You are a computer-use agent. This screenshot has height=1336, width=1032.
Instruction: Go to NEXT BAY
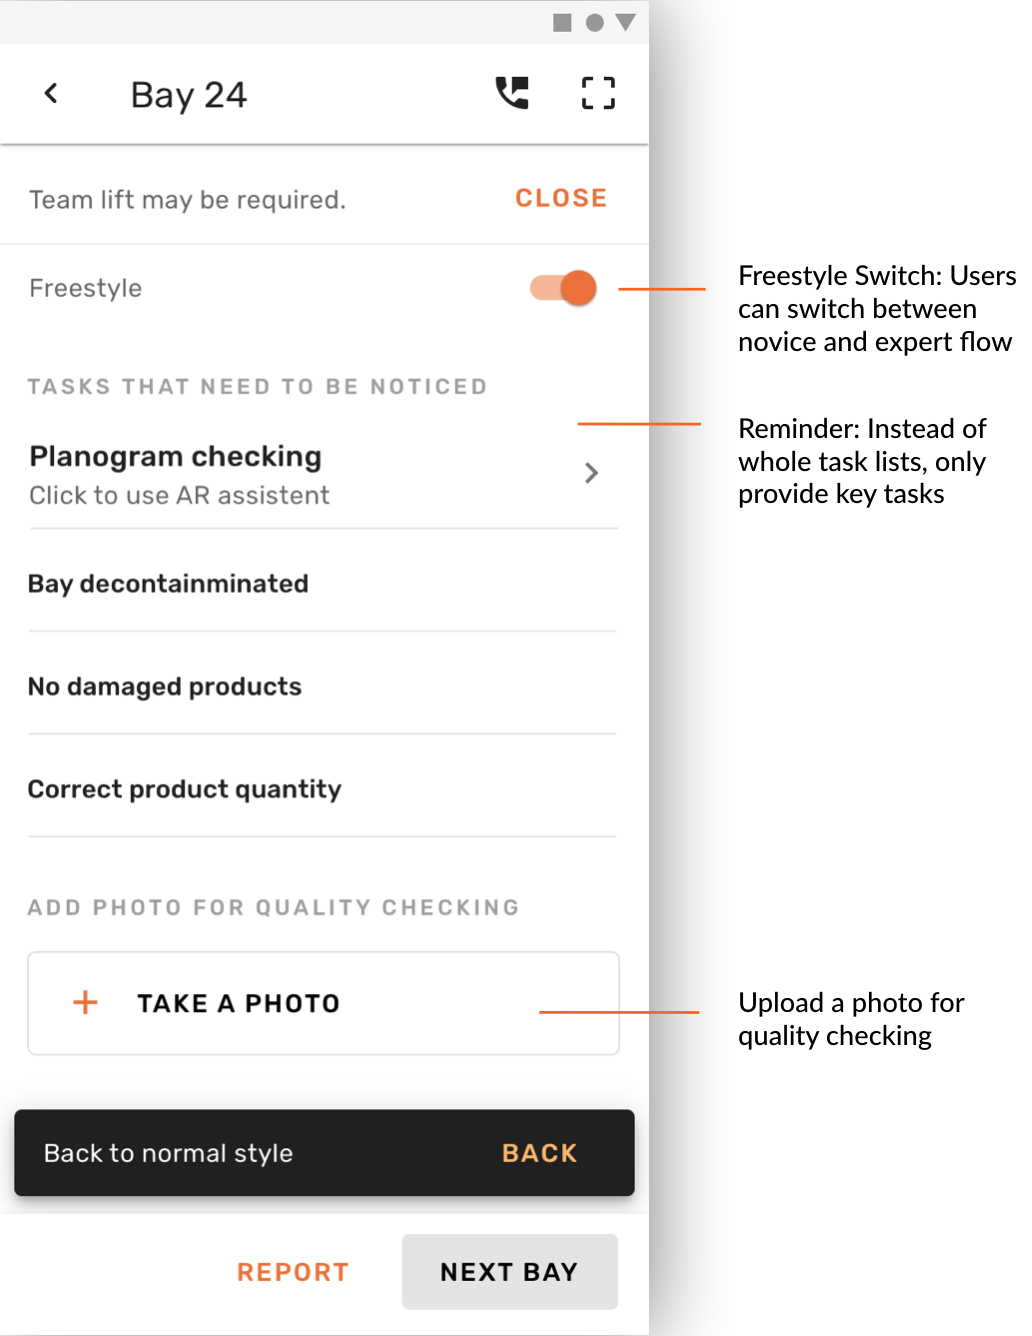pyautogui.click(x=509, y=1272)
